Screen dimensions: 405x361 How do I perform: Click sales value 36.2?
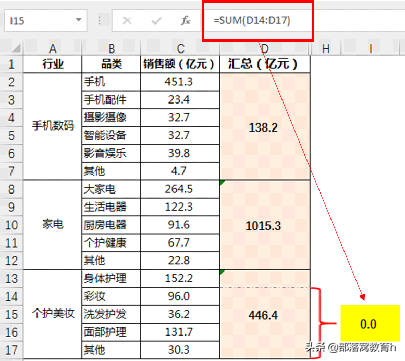coord(180,314)
